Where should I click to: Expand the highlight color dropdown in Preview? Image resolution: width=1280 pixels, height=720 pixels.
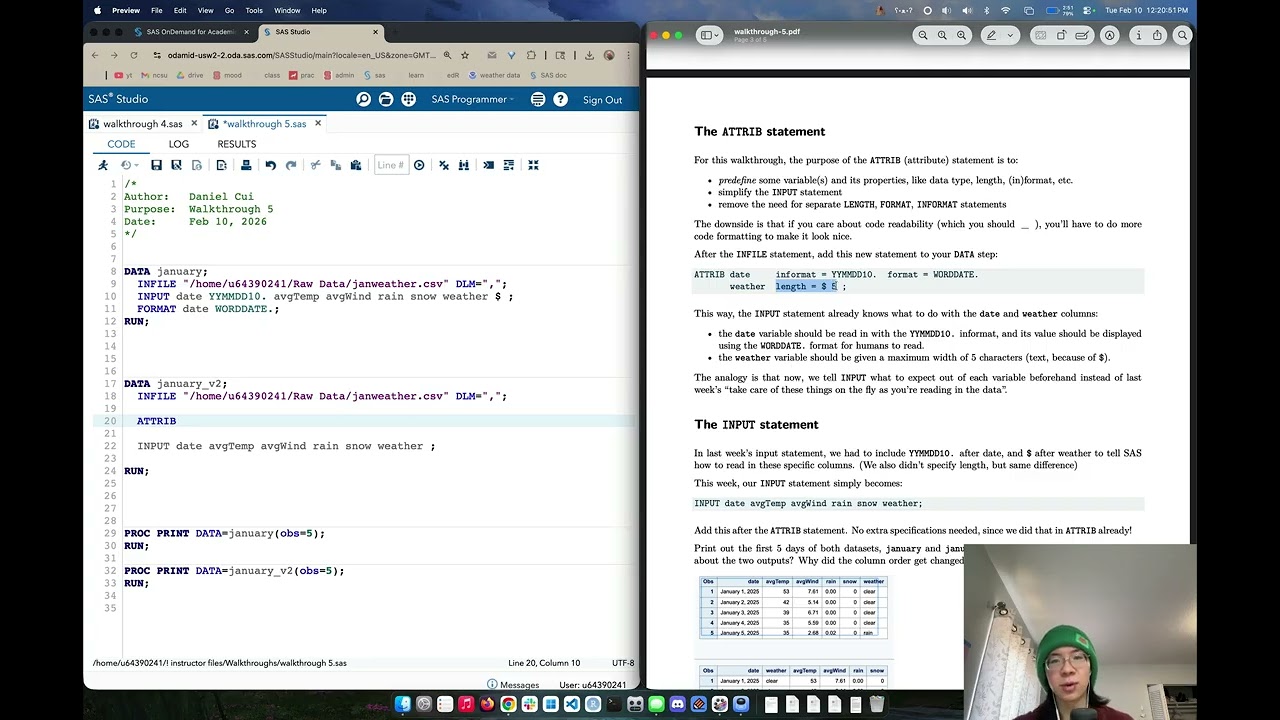(x=1010, y=35)
